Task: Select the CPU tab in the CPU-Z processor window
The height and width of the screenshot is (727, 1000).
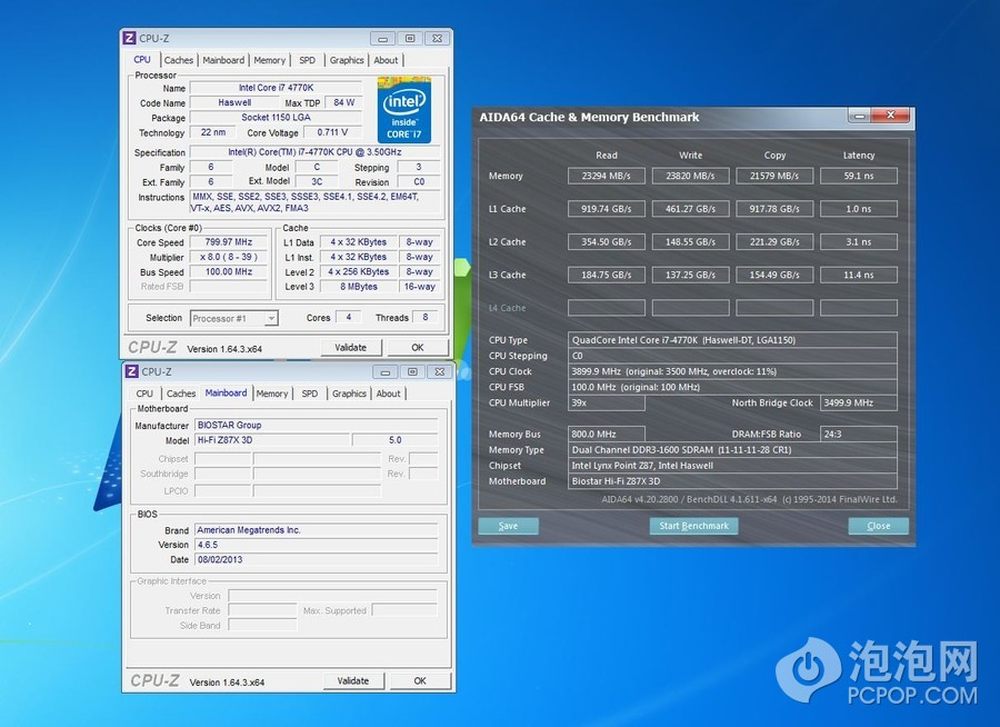Action: pos(142,59)
